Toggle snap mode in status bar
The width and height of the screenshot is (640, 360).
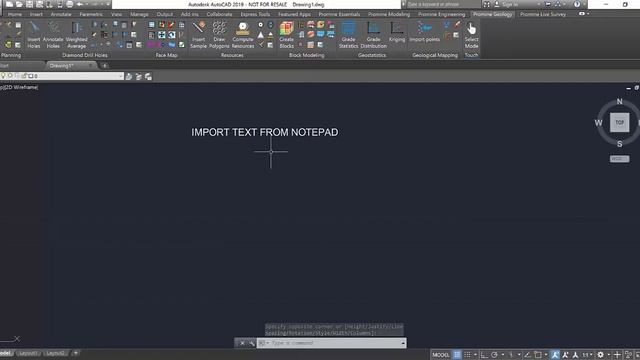(467, 355)
